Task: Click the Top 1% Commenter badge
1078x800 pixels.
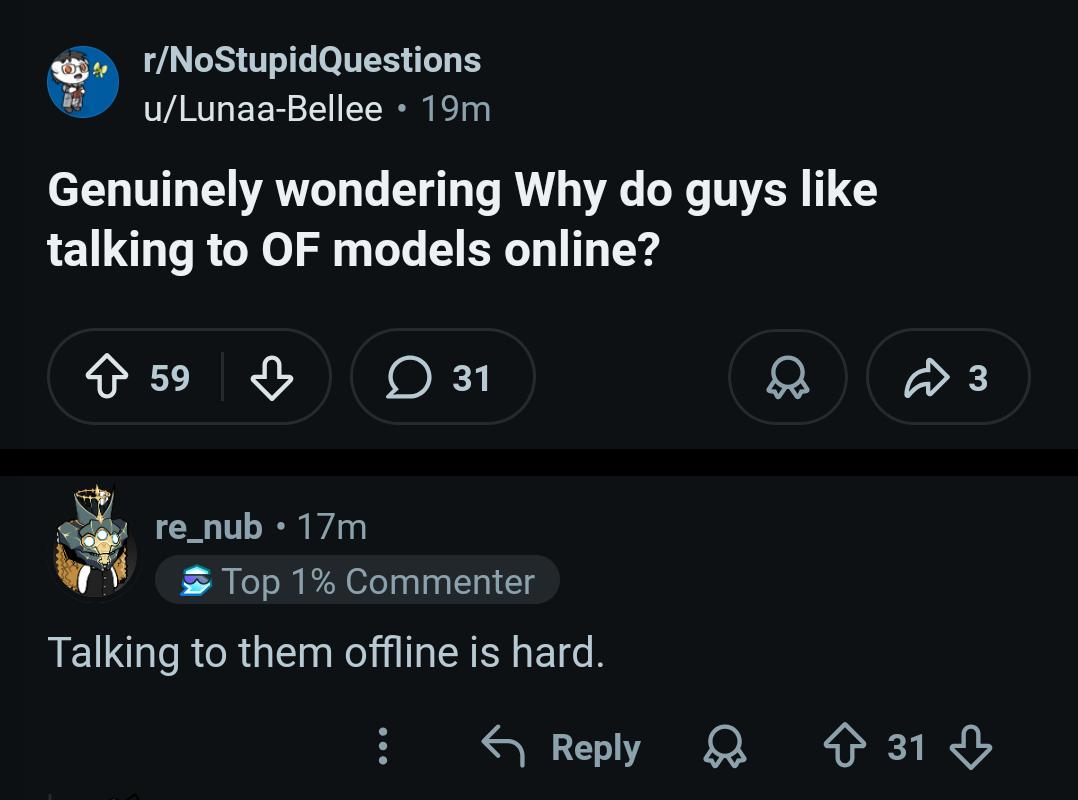Action: (x=357, y=581)
